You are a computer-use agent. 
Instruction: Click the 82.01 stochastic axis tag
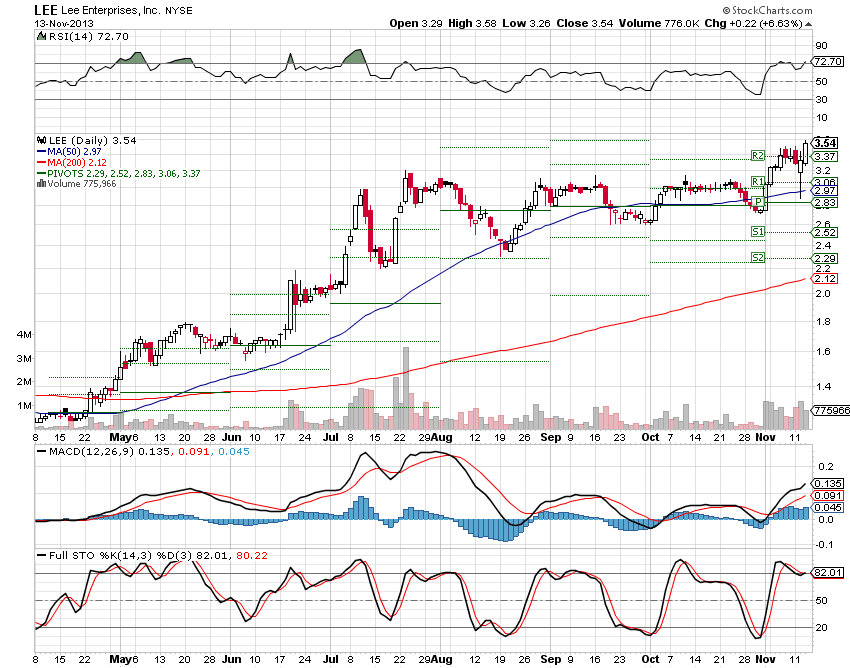point(828,573)
